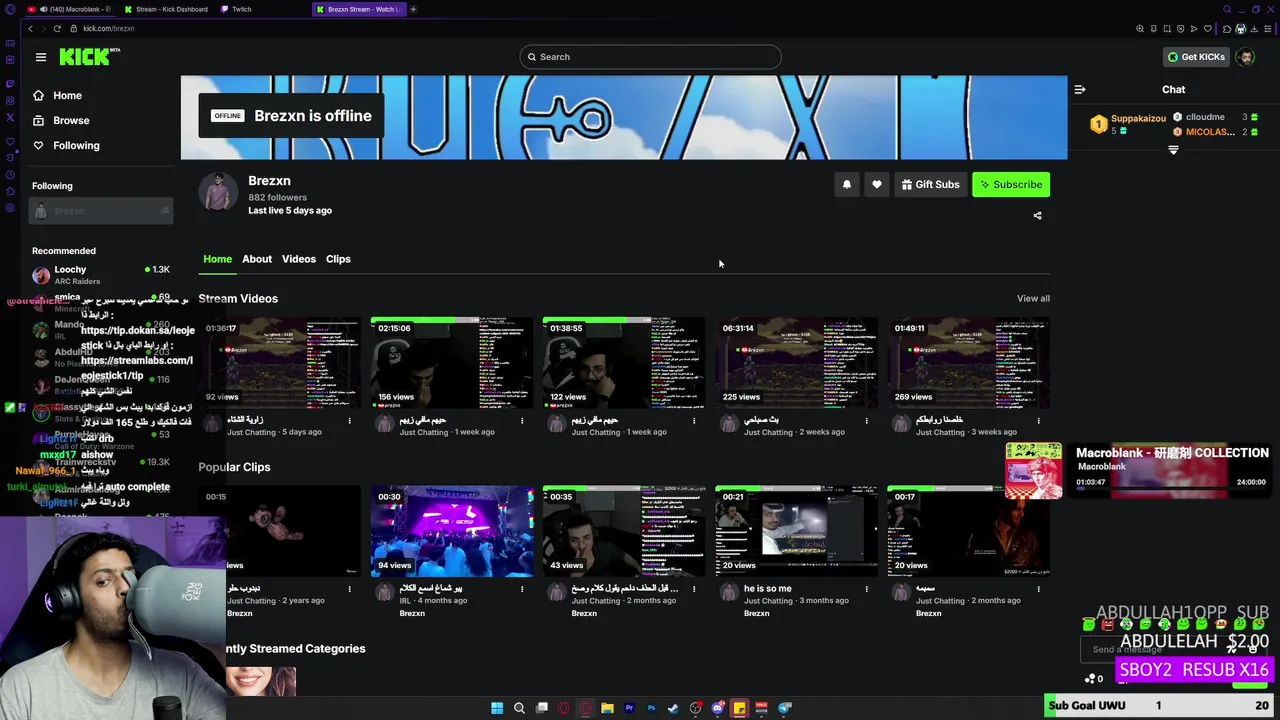Switch to the Clips tab
This screenshot has height=720, width=1280.
pyautogui.click(x=338, y=259)
